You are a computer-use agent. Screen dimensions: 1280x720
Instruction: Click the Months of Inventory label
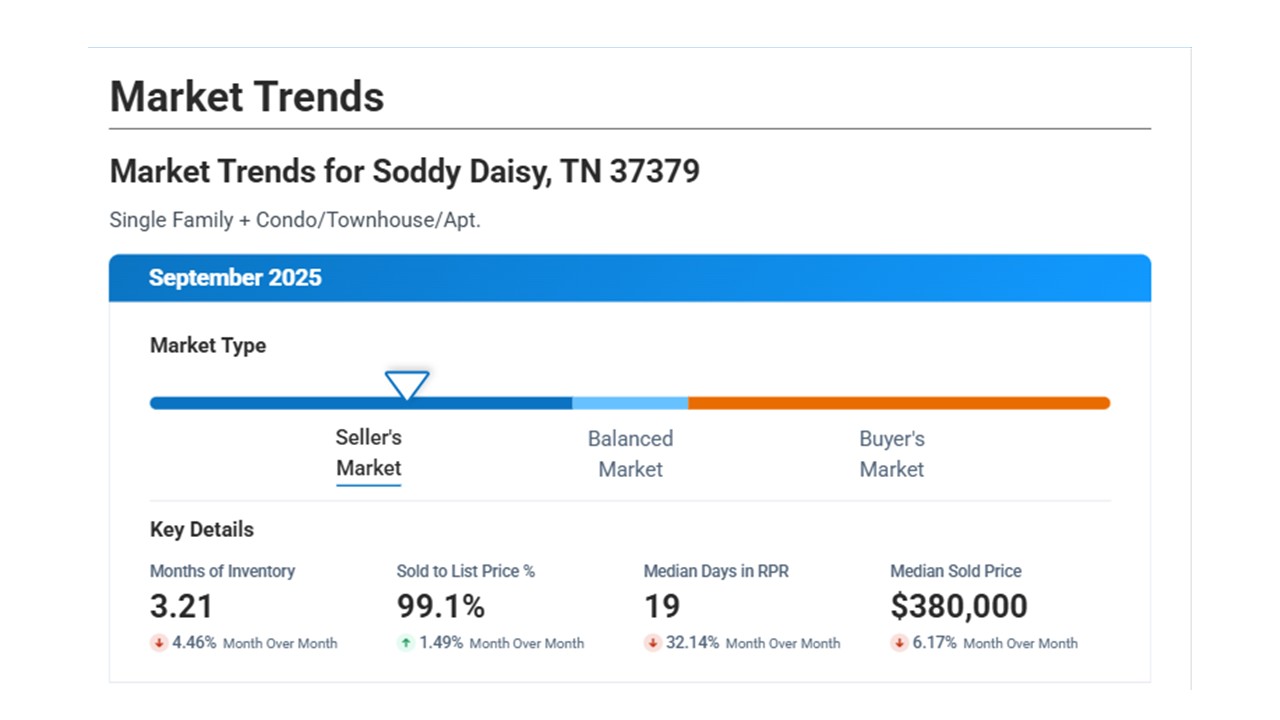222,571
